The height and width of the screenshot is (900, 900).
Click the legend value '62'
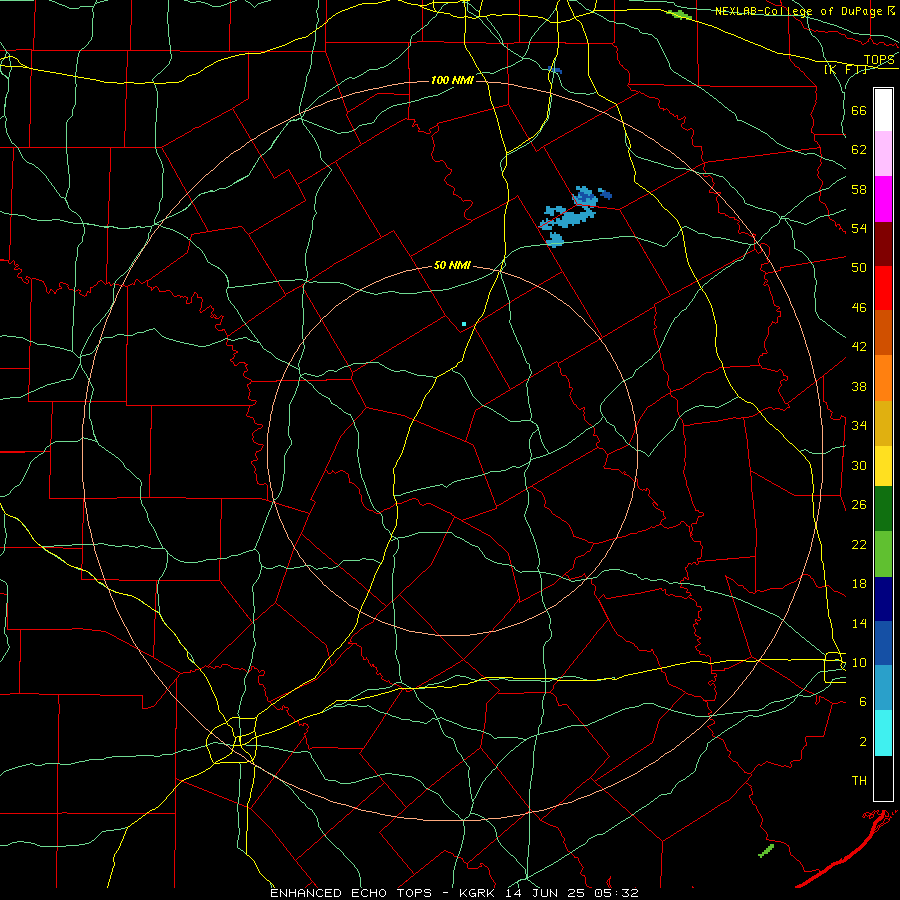tap(859, 150)
